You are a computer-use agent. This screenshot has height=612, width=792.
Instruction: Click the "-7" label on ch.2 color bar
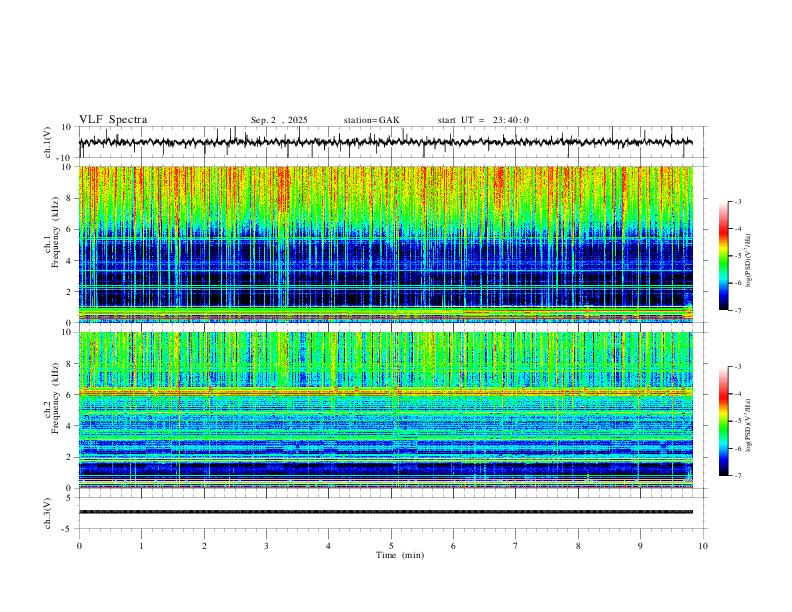pyautogui.click(x=738, y=476)
